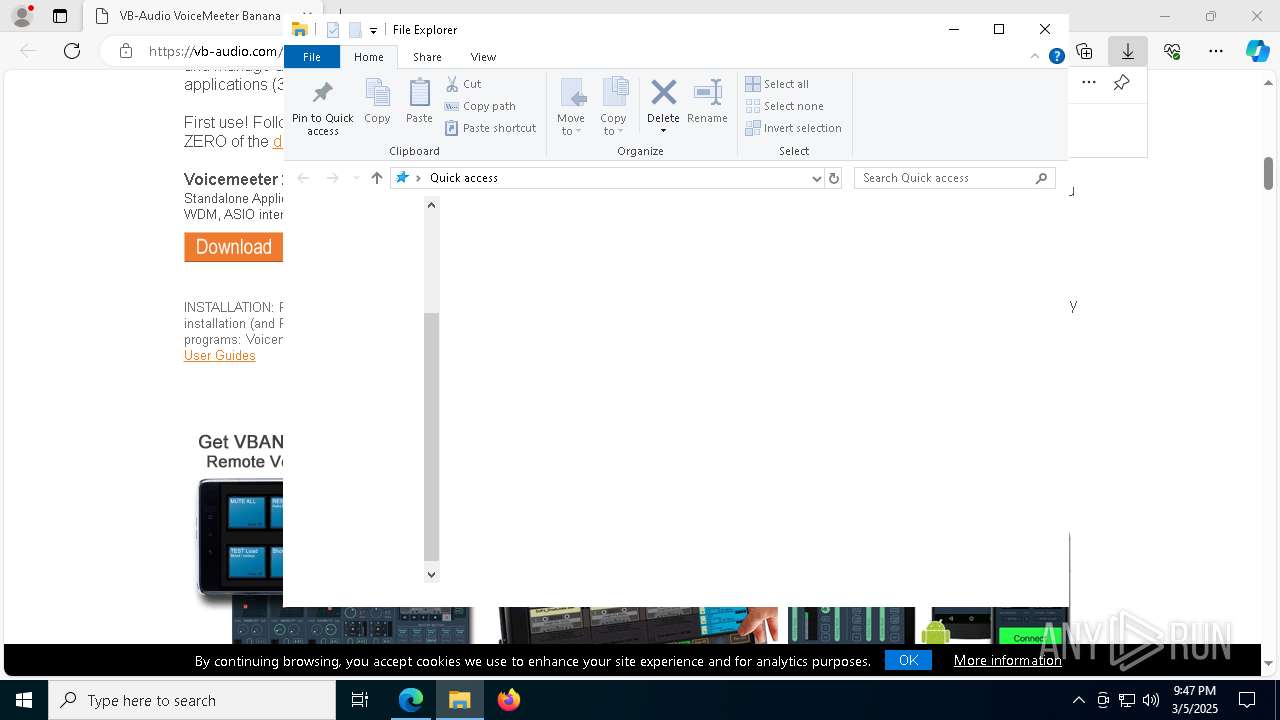1280x720 pixels.
Task: Open the Move to dropdown
Action: [571, 107]
